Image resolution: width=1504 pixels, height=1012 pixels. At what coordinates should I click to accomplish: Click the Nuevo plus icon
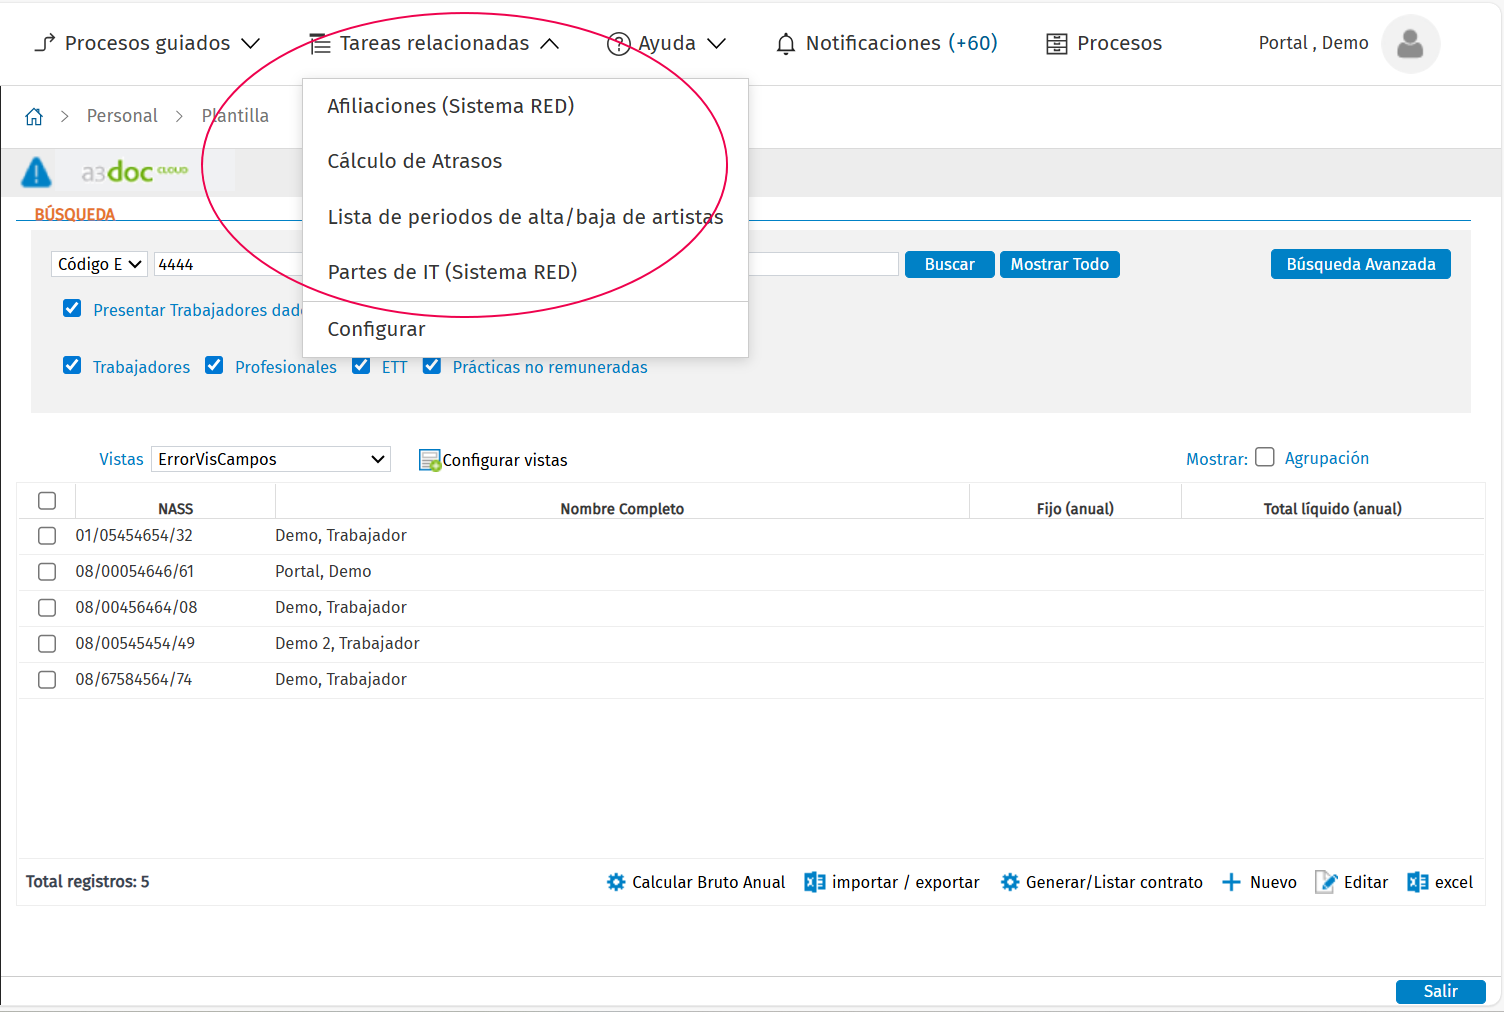point(1231,882)
